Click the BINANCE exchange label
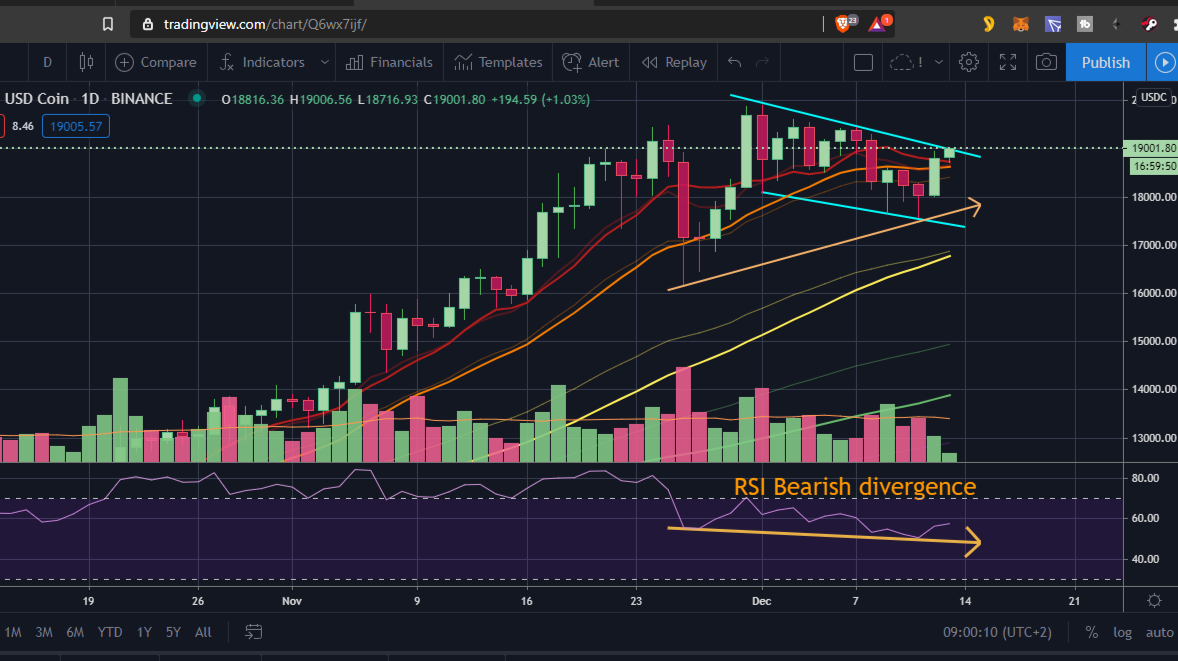Viewport: 1178px width, 661px height. [141, 98]
